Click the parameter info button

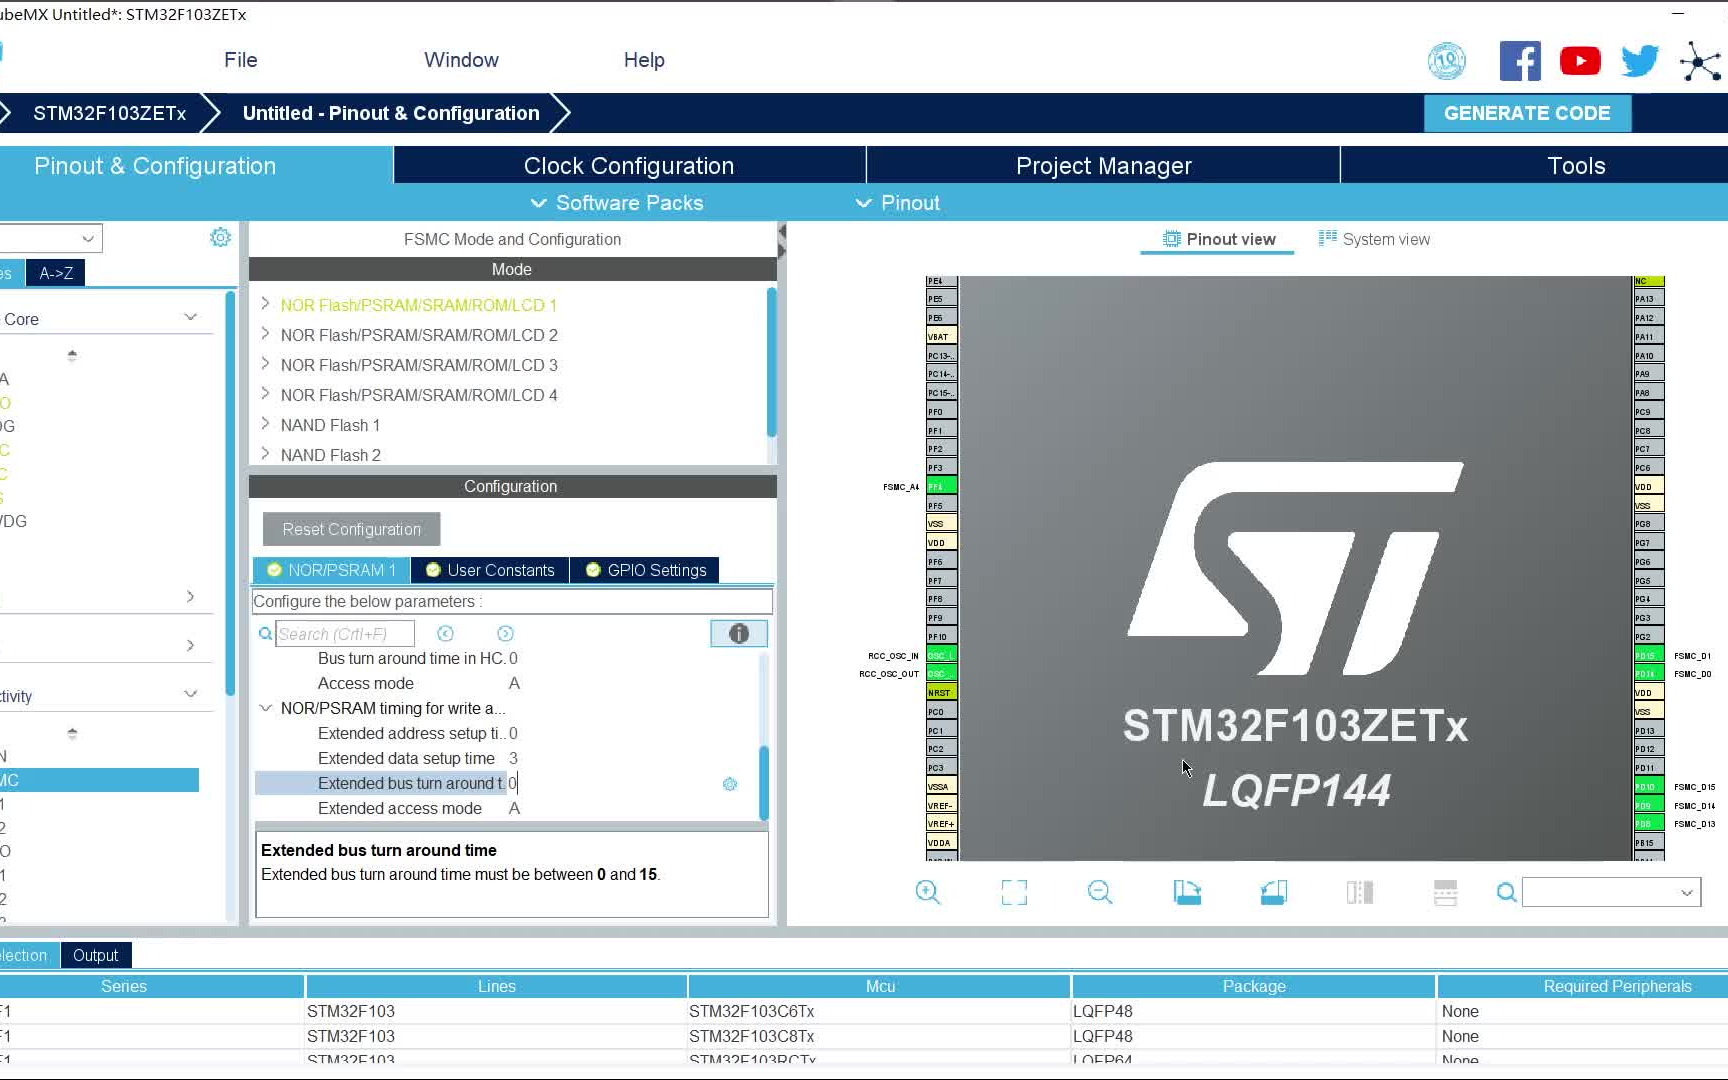[x=739, y=633]
